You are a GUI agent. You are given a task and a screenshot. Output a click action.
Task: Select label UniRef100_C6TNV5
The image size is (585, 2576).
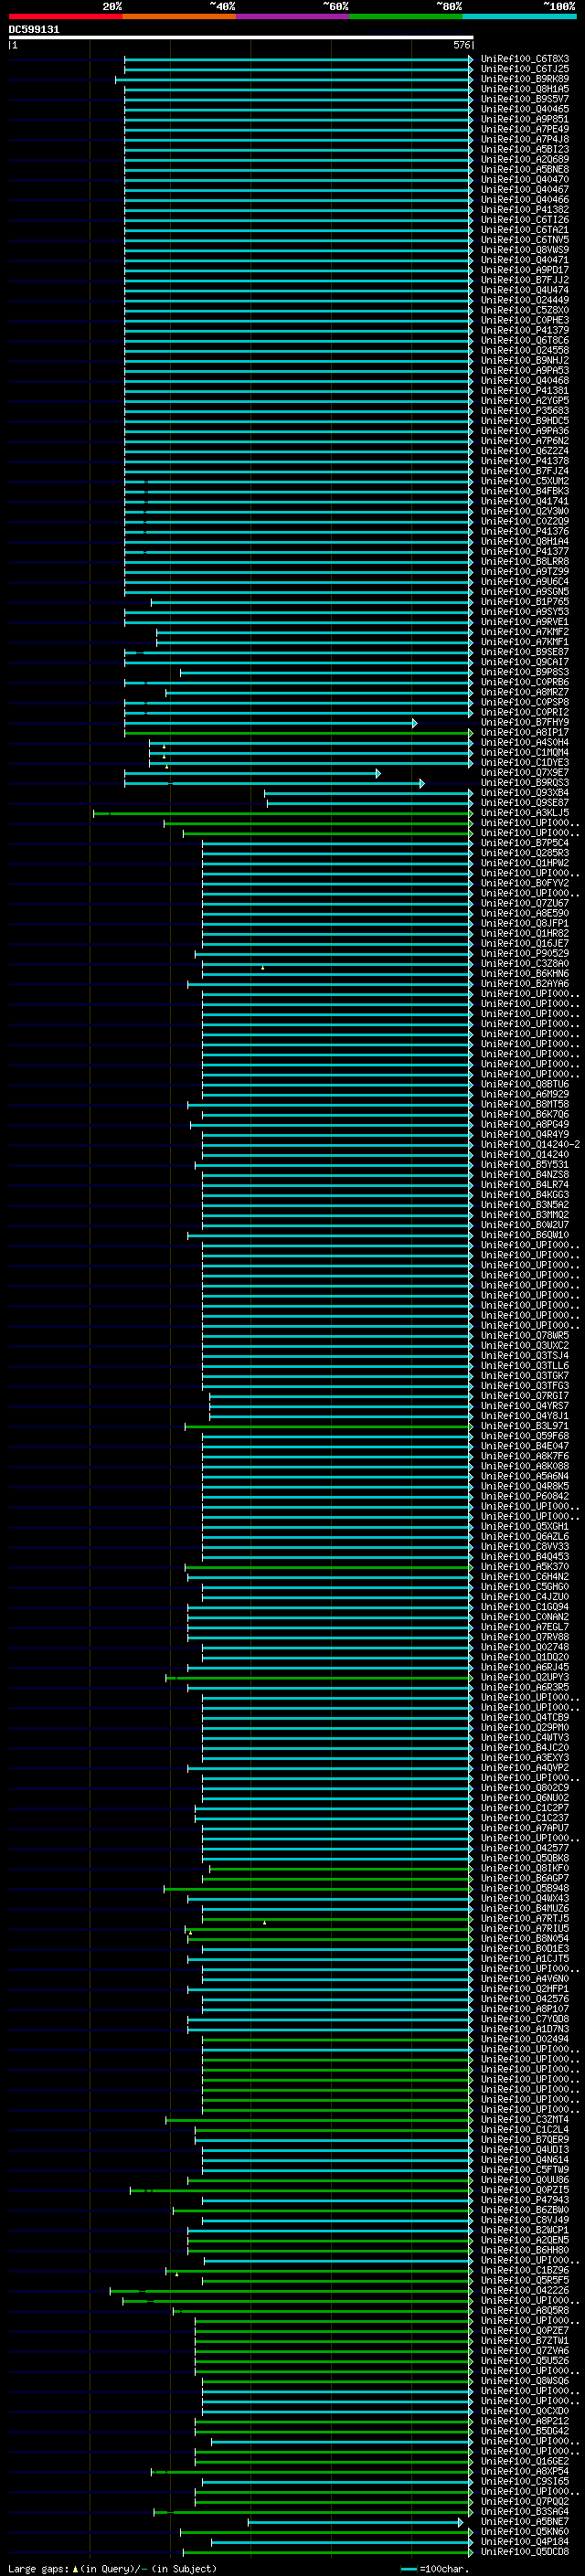pyautogui.click(x=525, y=240)
